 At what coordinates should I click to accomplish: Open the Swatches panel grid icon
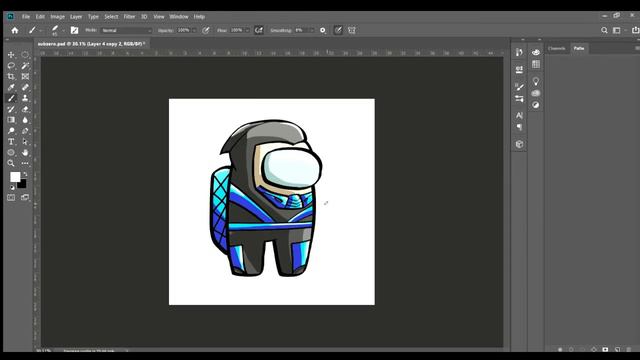click(x=536, y=64)
